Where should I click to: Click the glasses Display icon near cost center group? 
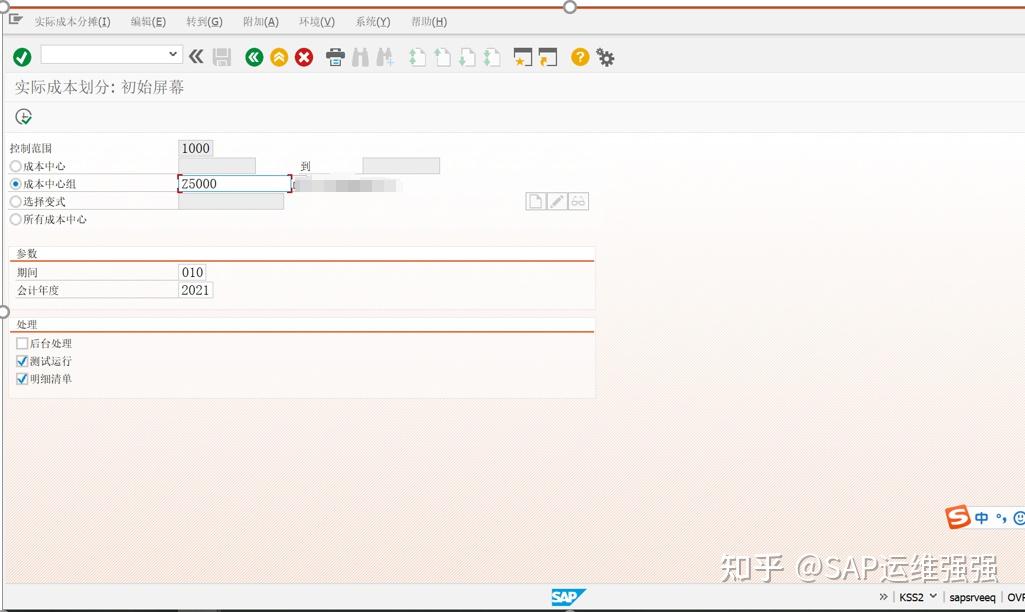[x=577, y=200]
